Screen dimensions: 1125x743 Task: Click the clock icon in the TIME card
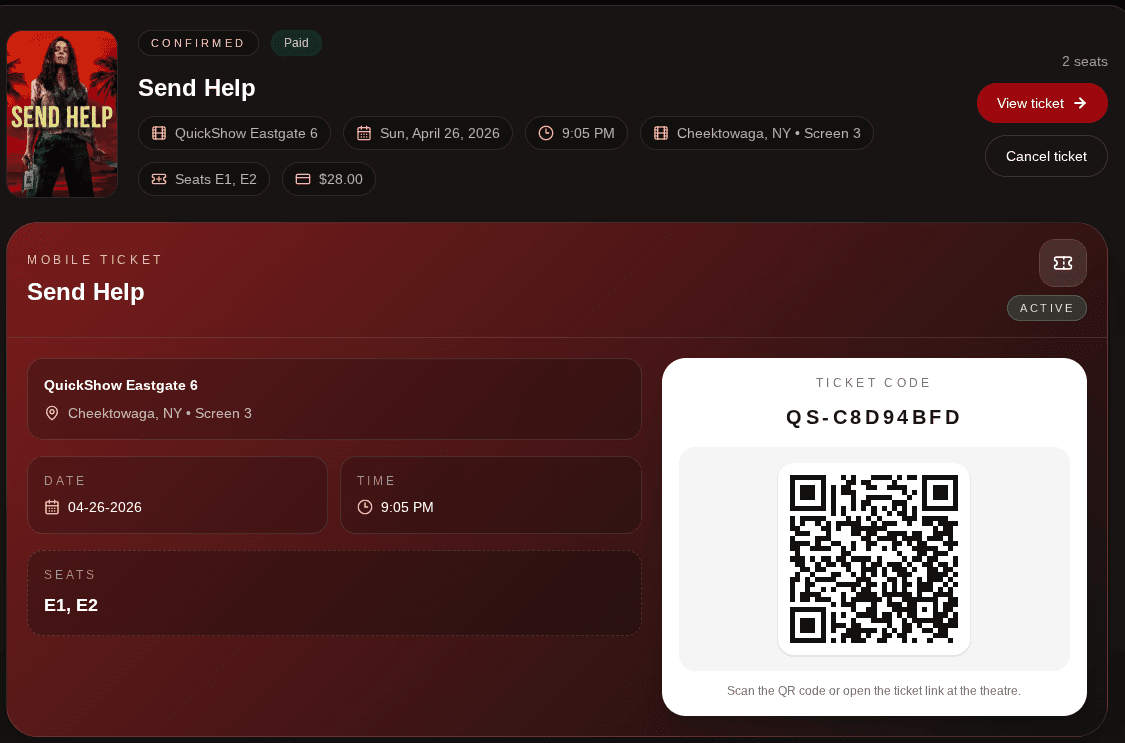[x=364, y=507]
